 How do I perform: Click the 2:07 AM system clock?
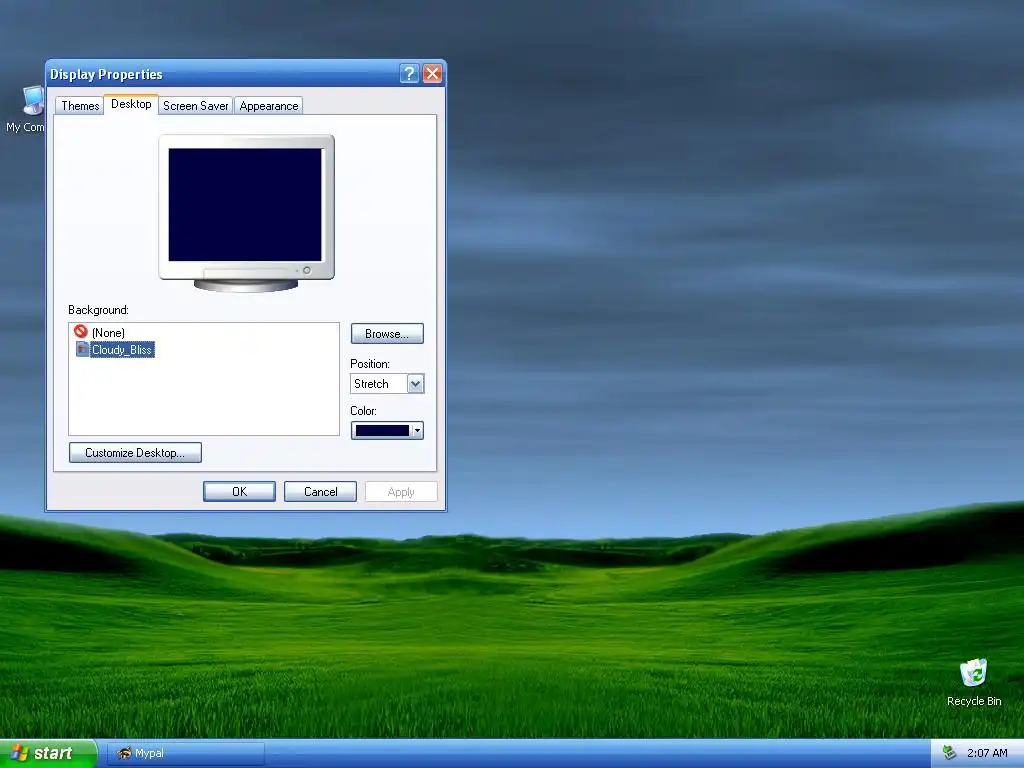pos(987,753)
